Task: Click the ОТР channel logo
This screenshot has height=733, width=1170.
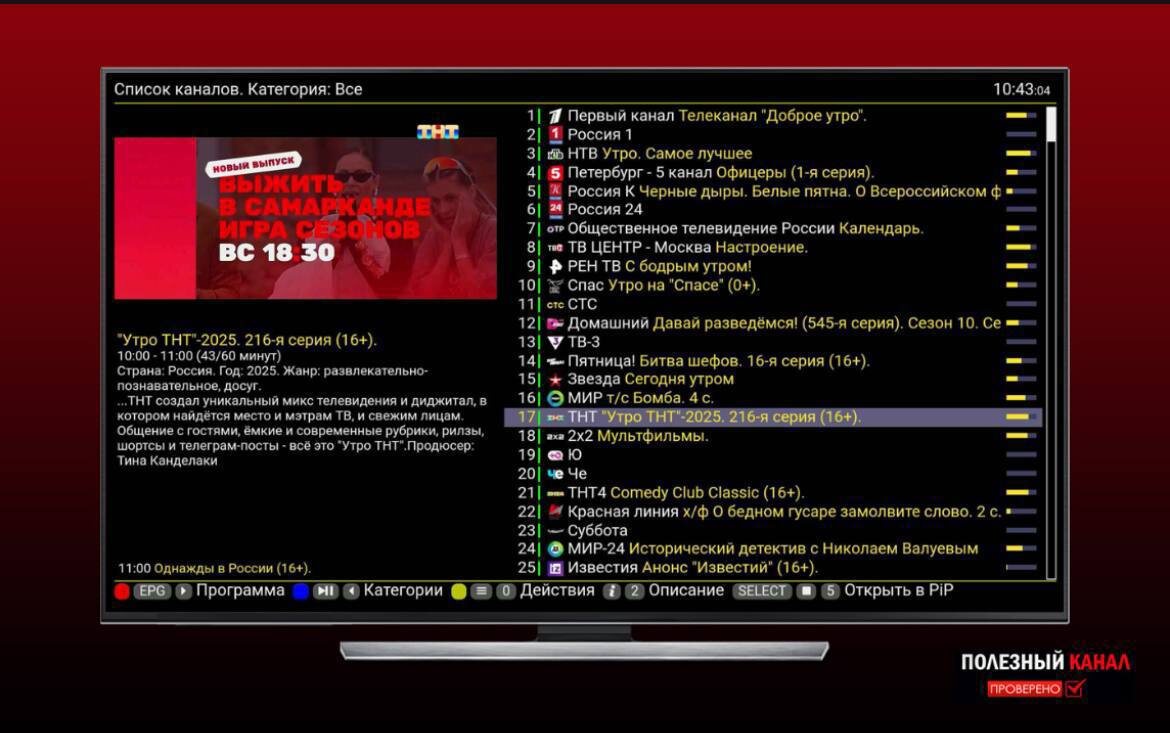Action: tap(555, 228)
